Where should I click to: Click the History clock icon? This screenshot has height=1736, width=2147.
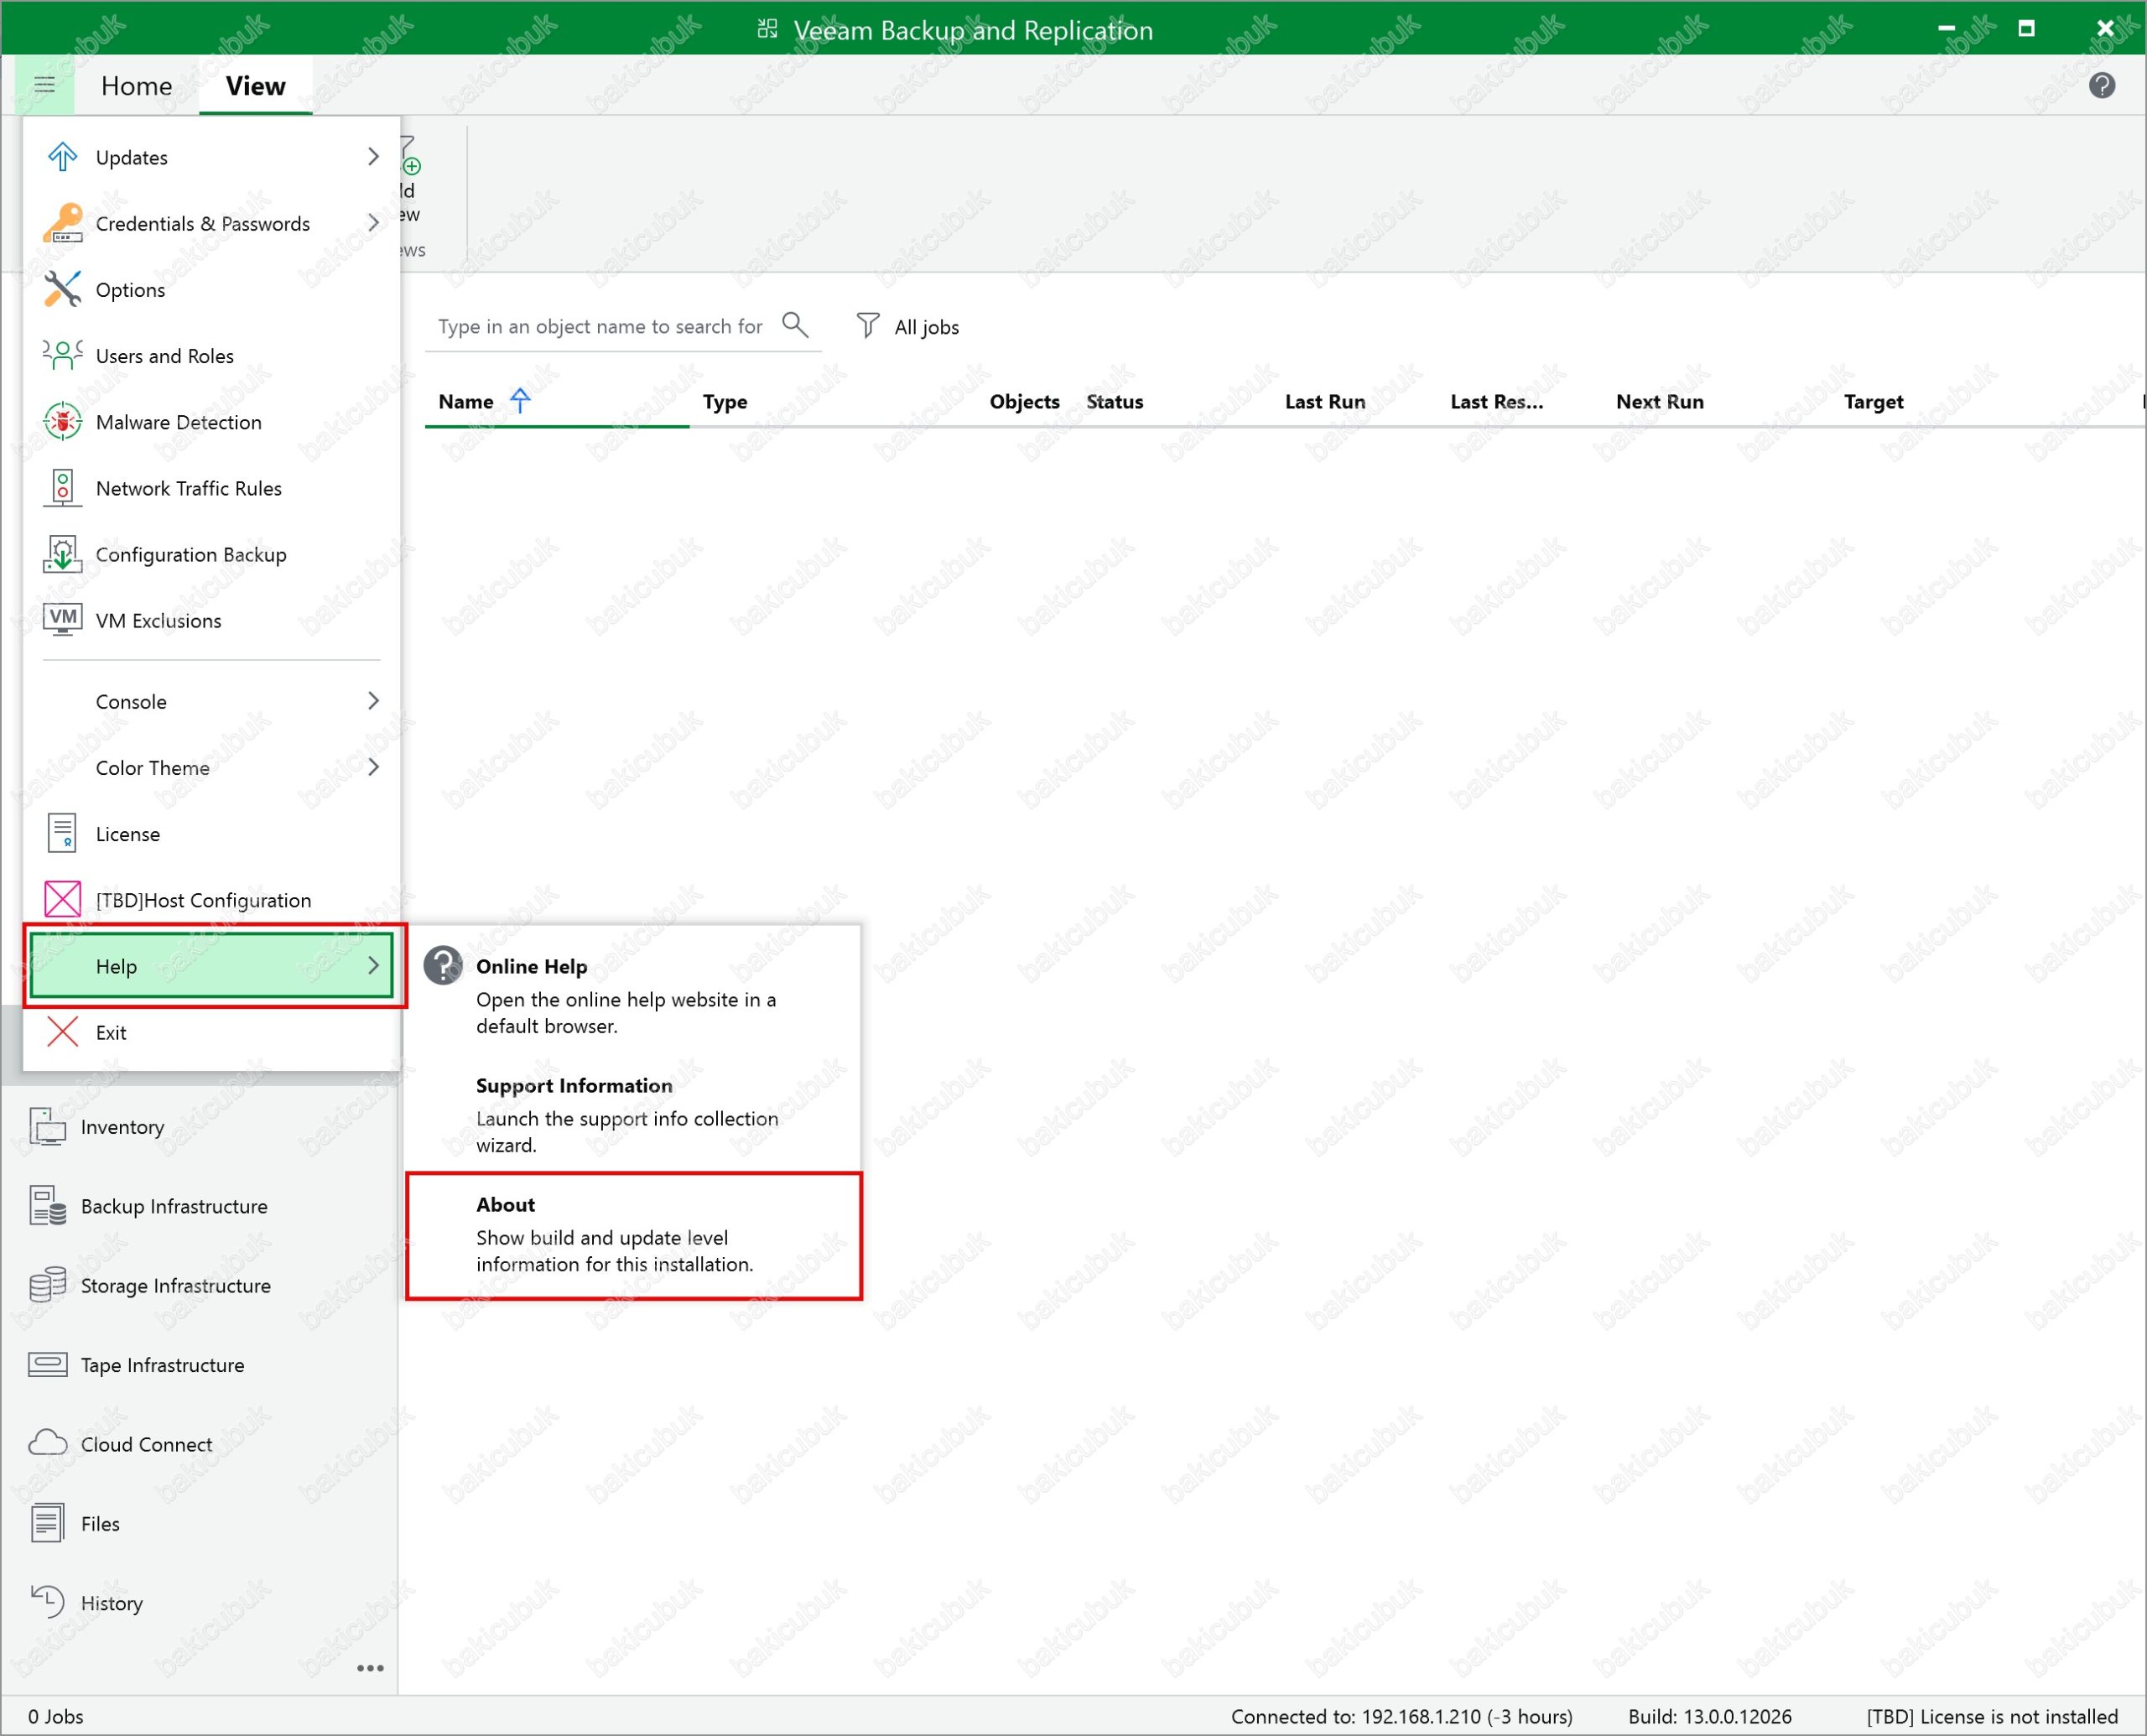(x=47, y=1602)
